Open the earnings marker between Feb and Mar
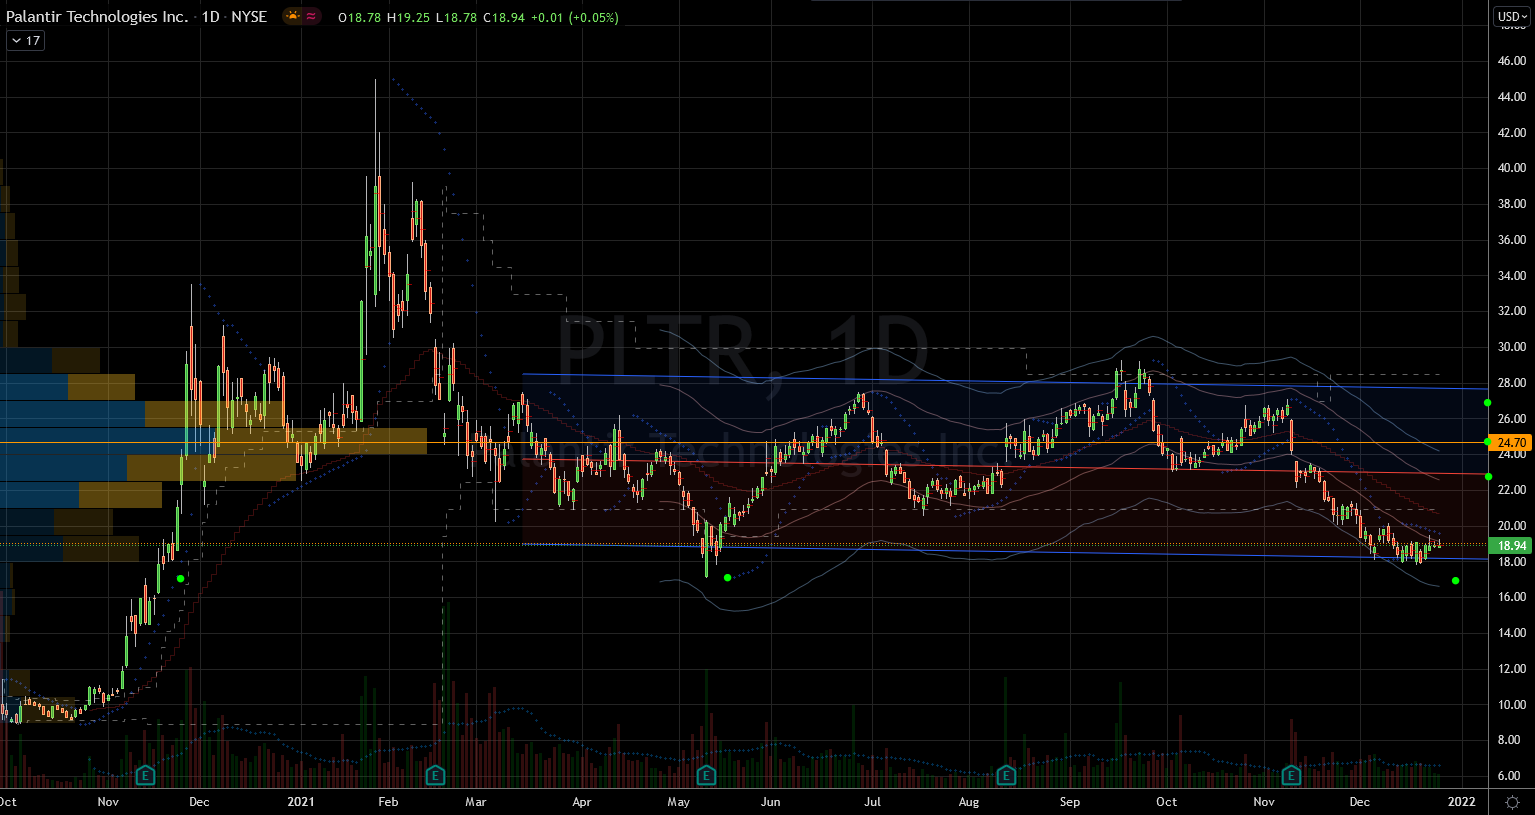Viewport: 1535px width, 815px height. (x=435, y=775)
